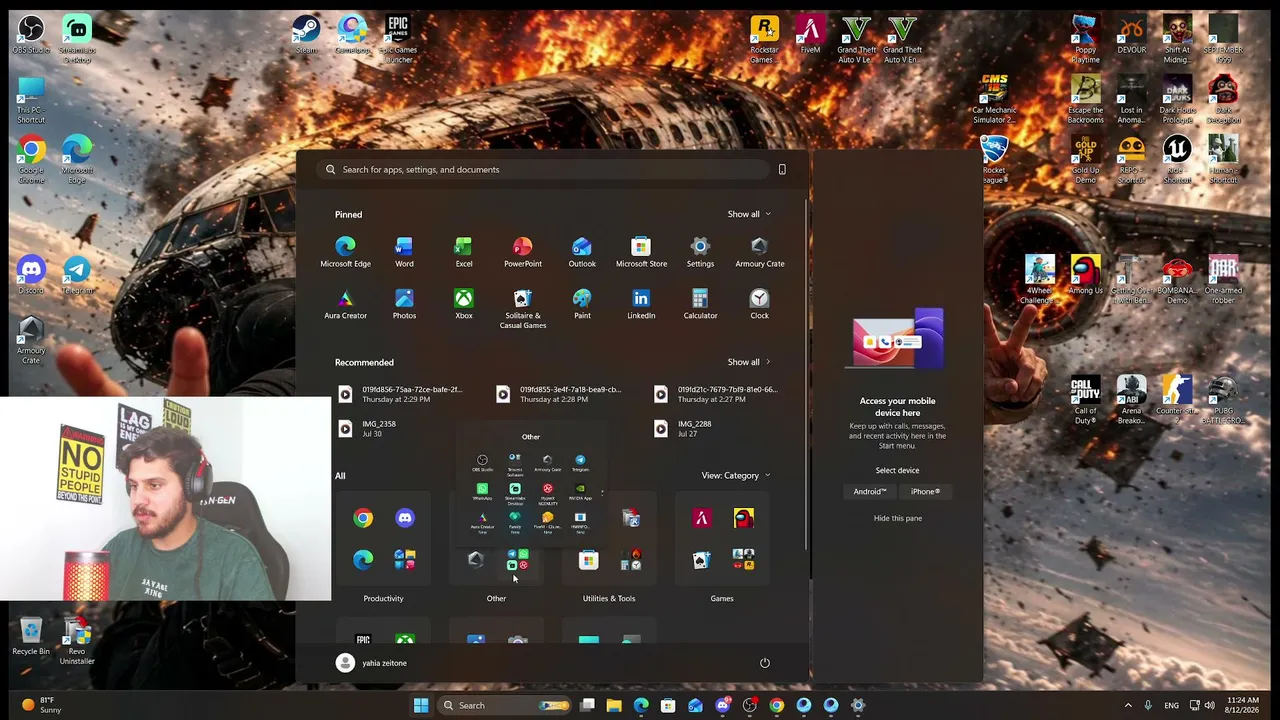Click the microphone icon in system tray
1280x720 pixels.
(x=1148, y=705)
